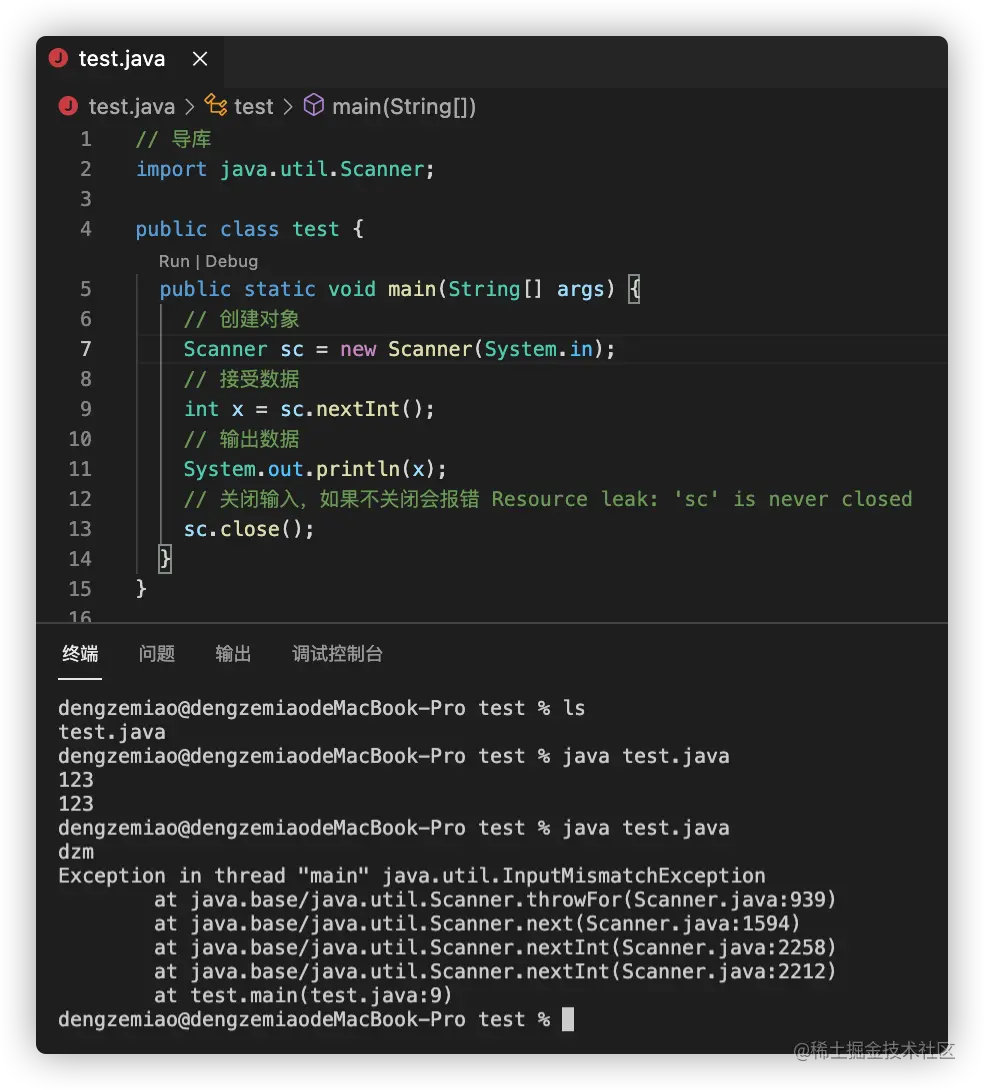Switch to the 调试控制台 panel tab
The width and height of the screenshot is (984, 1090).
click(x=337, y=654)
